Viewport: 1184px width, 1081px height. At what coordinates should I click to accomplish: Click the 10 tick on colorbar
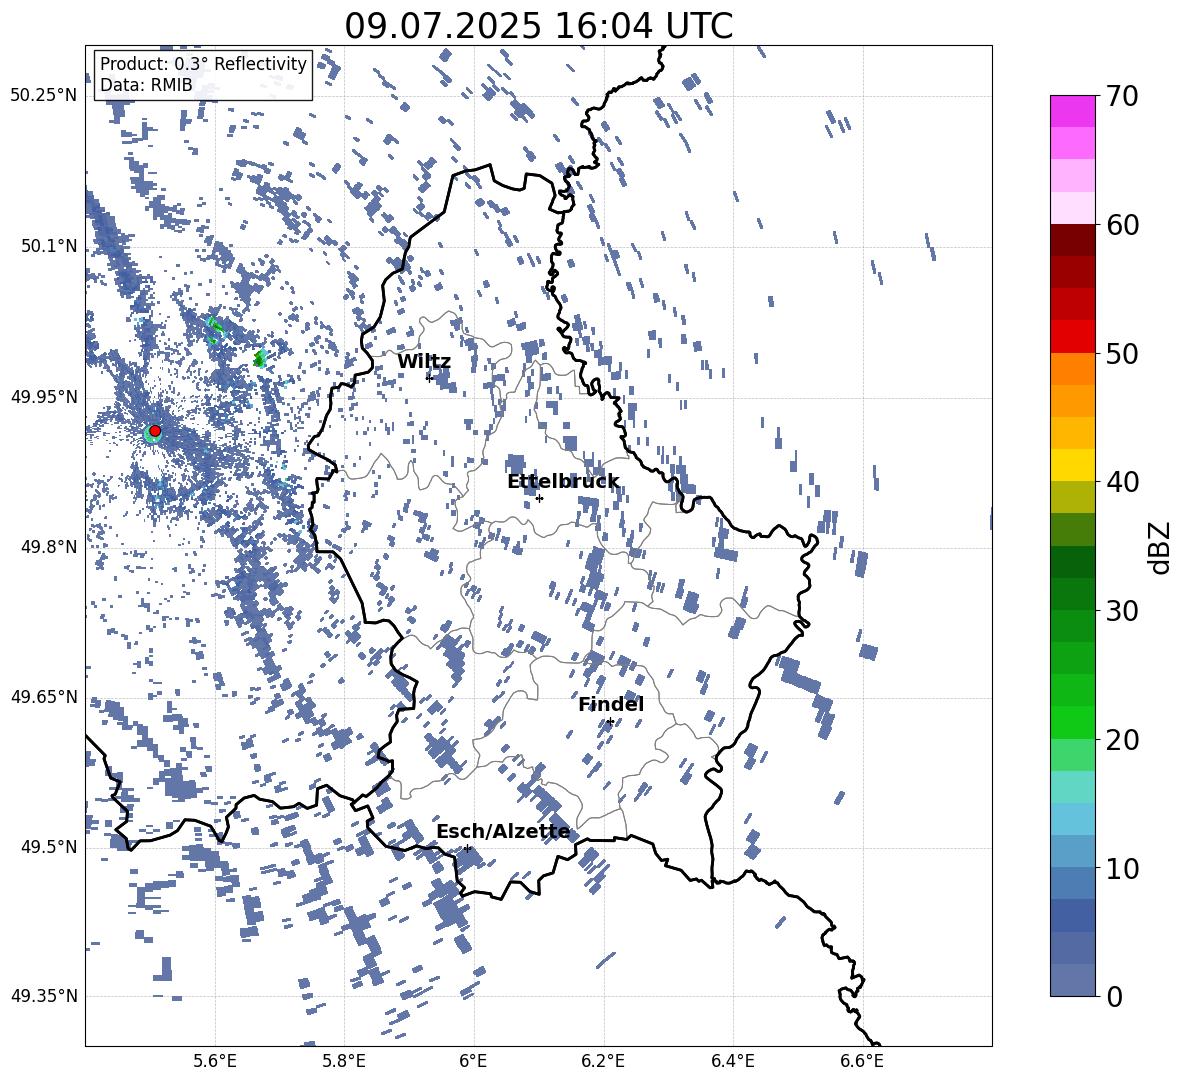1121,869
